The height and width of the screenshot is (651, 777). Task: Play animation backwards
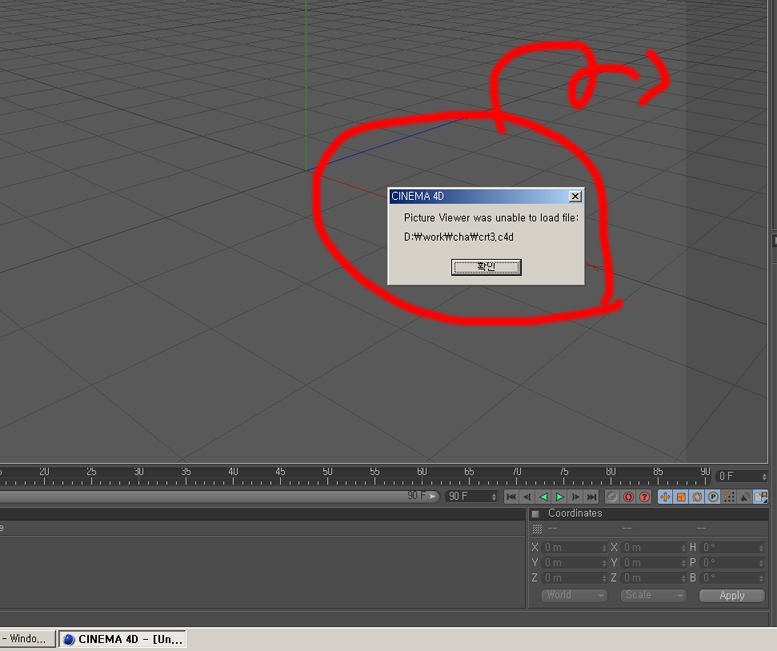click(544, 496)
